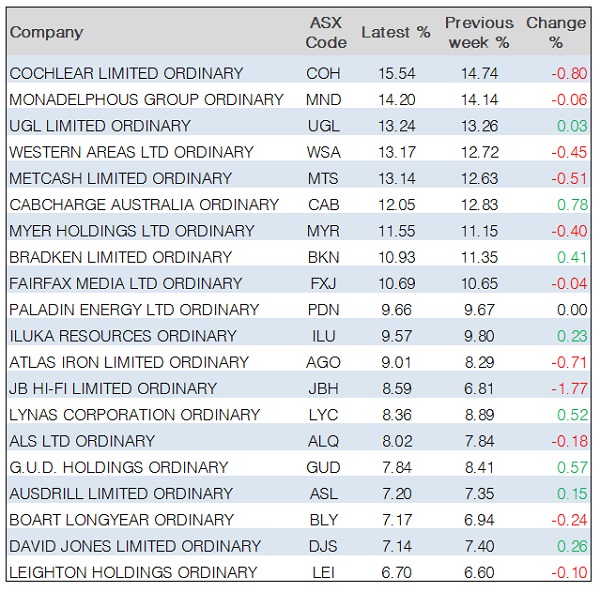Click LEIGHTON HOLDINGS ORDINARY company name
Viewport: 600px width, 592px height.
click(133, 573)
